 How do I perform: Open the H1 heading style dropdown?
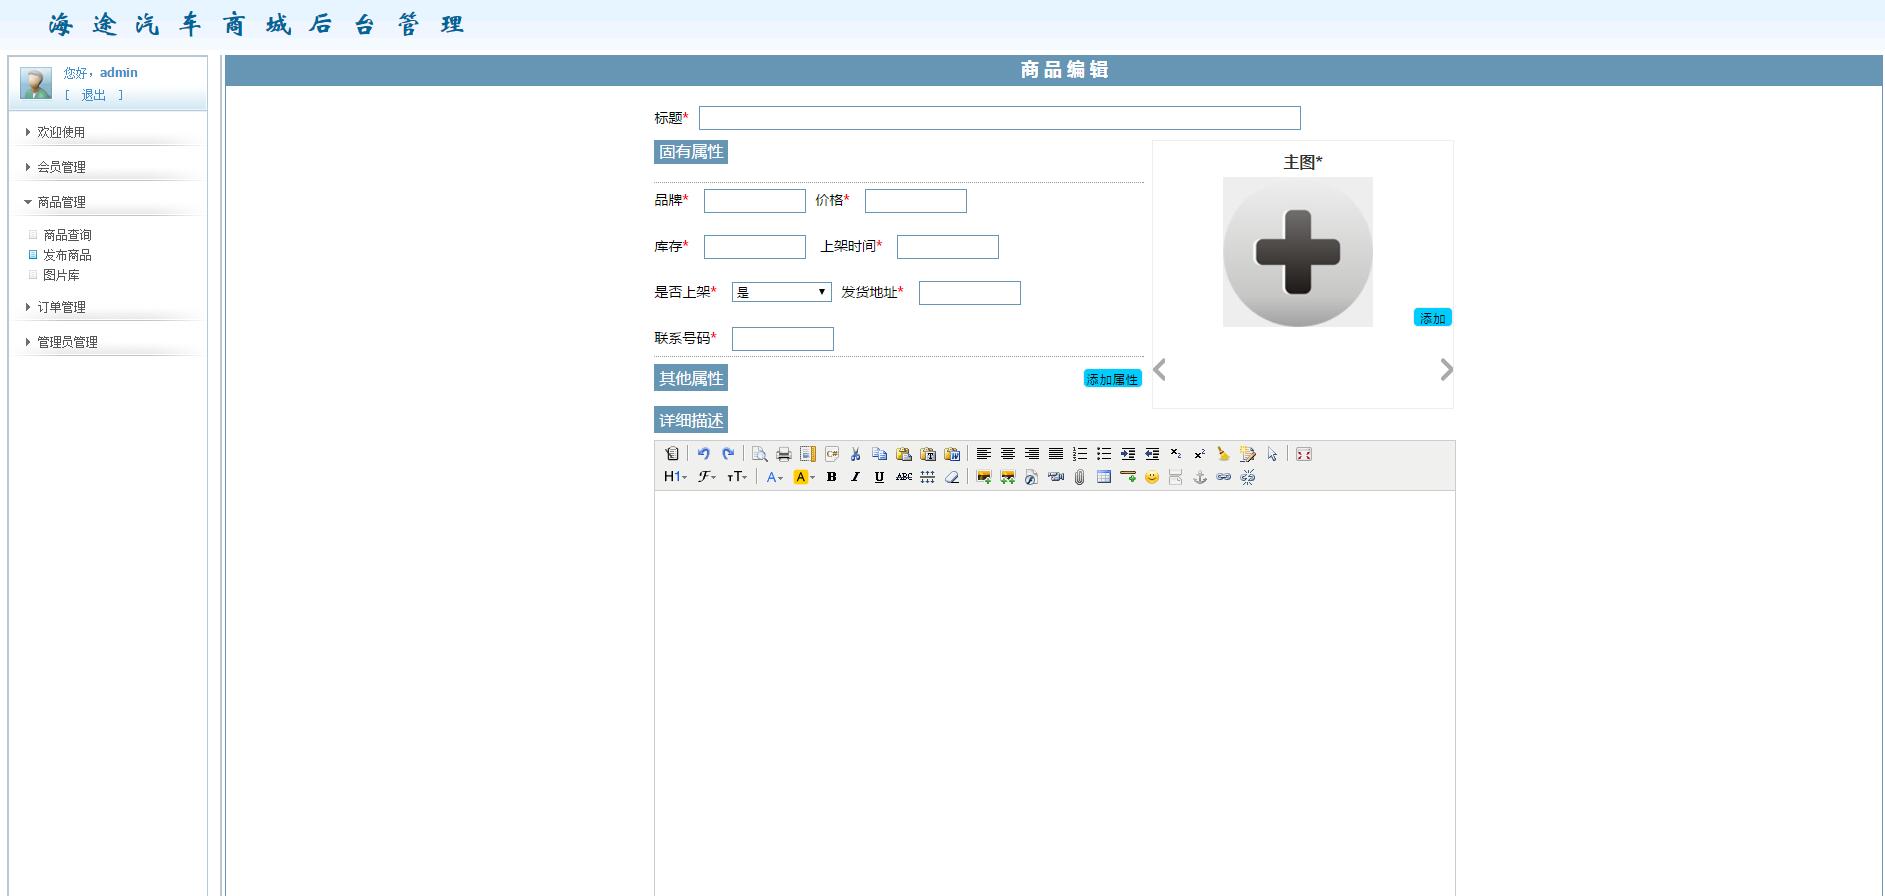[675, 477]
